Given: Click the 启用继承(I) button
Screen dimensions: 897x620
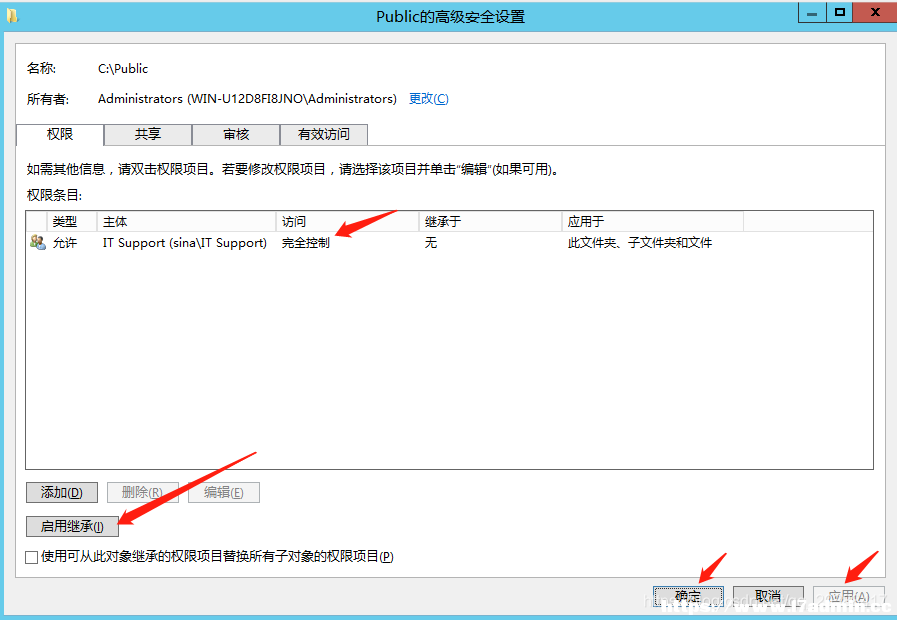Looking at the screenshot, I should click(x=72, y=526).
